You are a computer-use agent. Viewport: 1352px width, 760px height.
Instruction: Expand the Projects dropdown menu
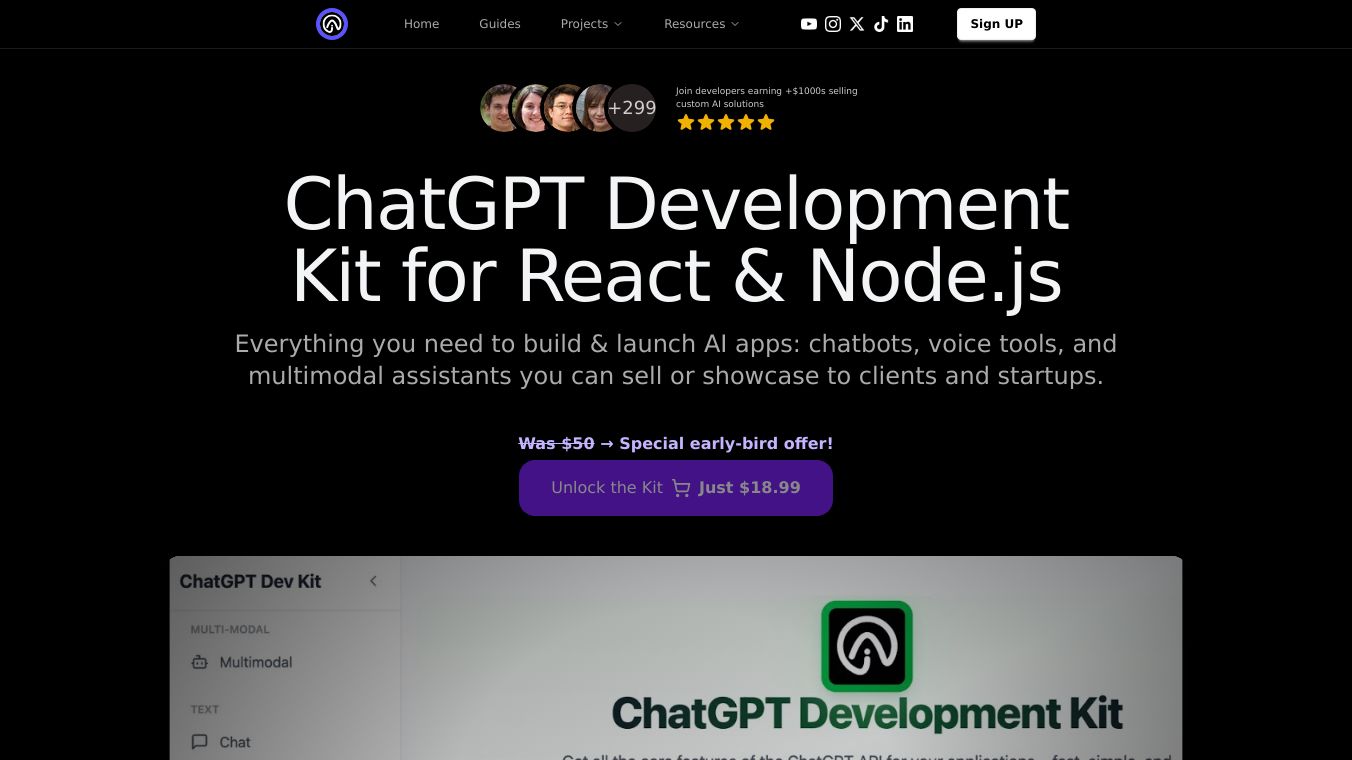coord(591,24)
